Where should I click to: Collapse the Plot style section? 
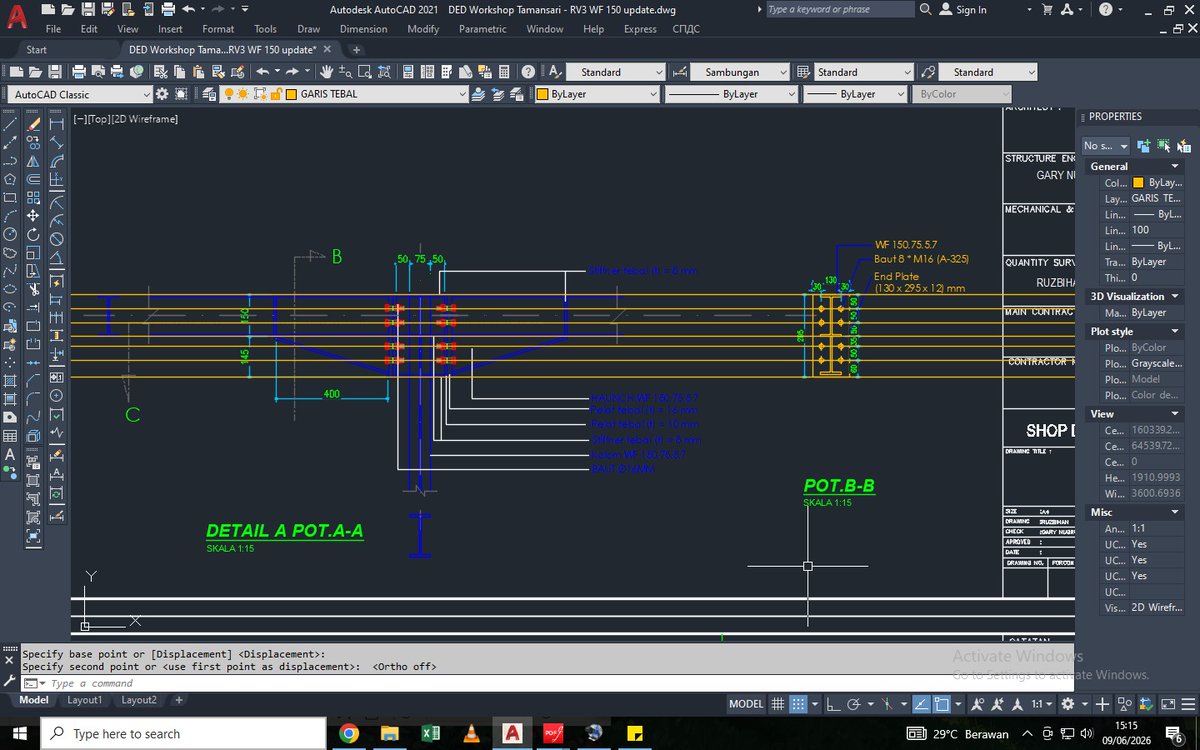tap(1175, 331)
